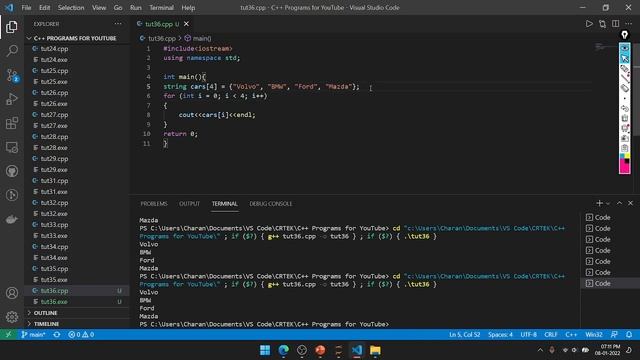Viewport: 640px width, 360px height.
Task: Open tut24.cpp in the Explorer list
Action: pyautogui.click(x=77, y=49)
